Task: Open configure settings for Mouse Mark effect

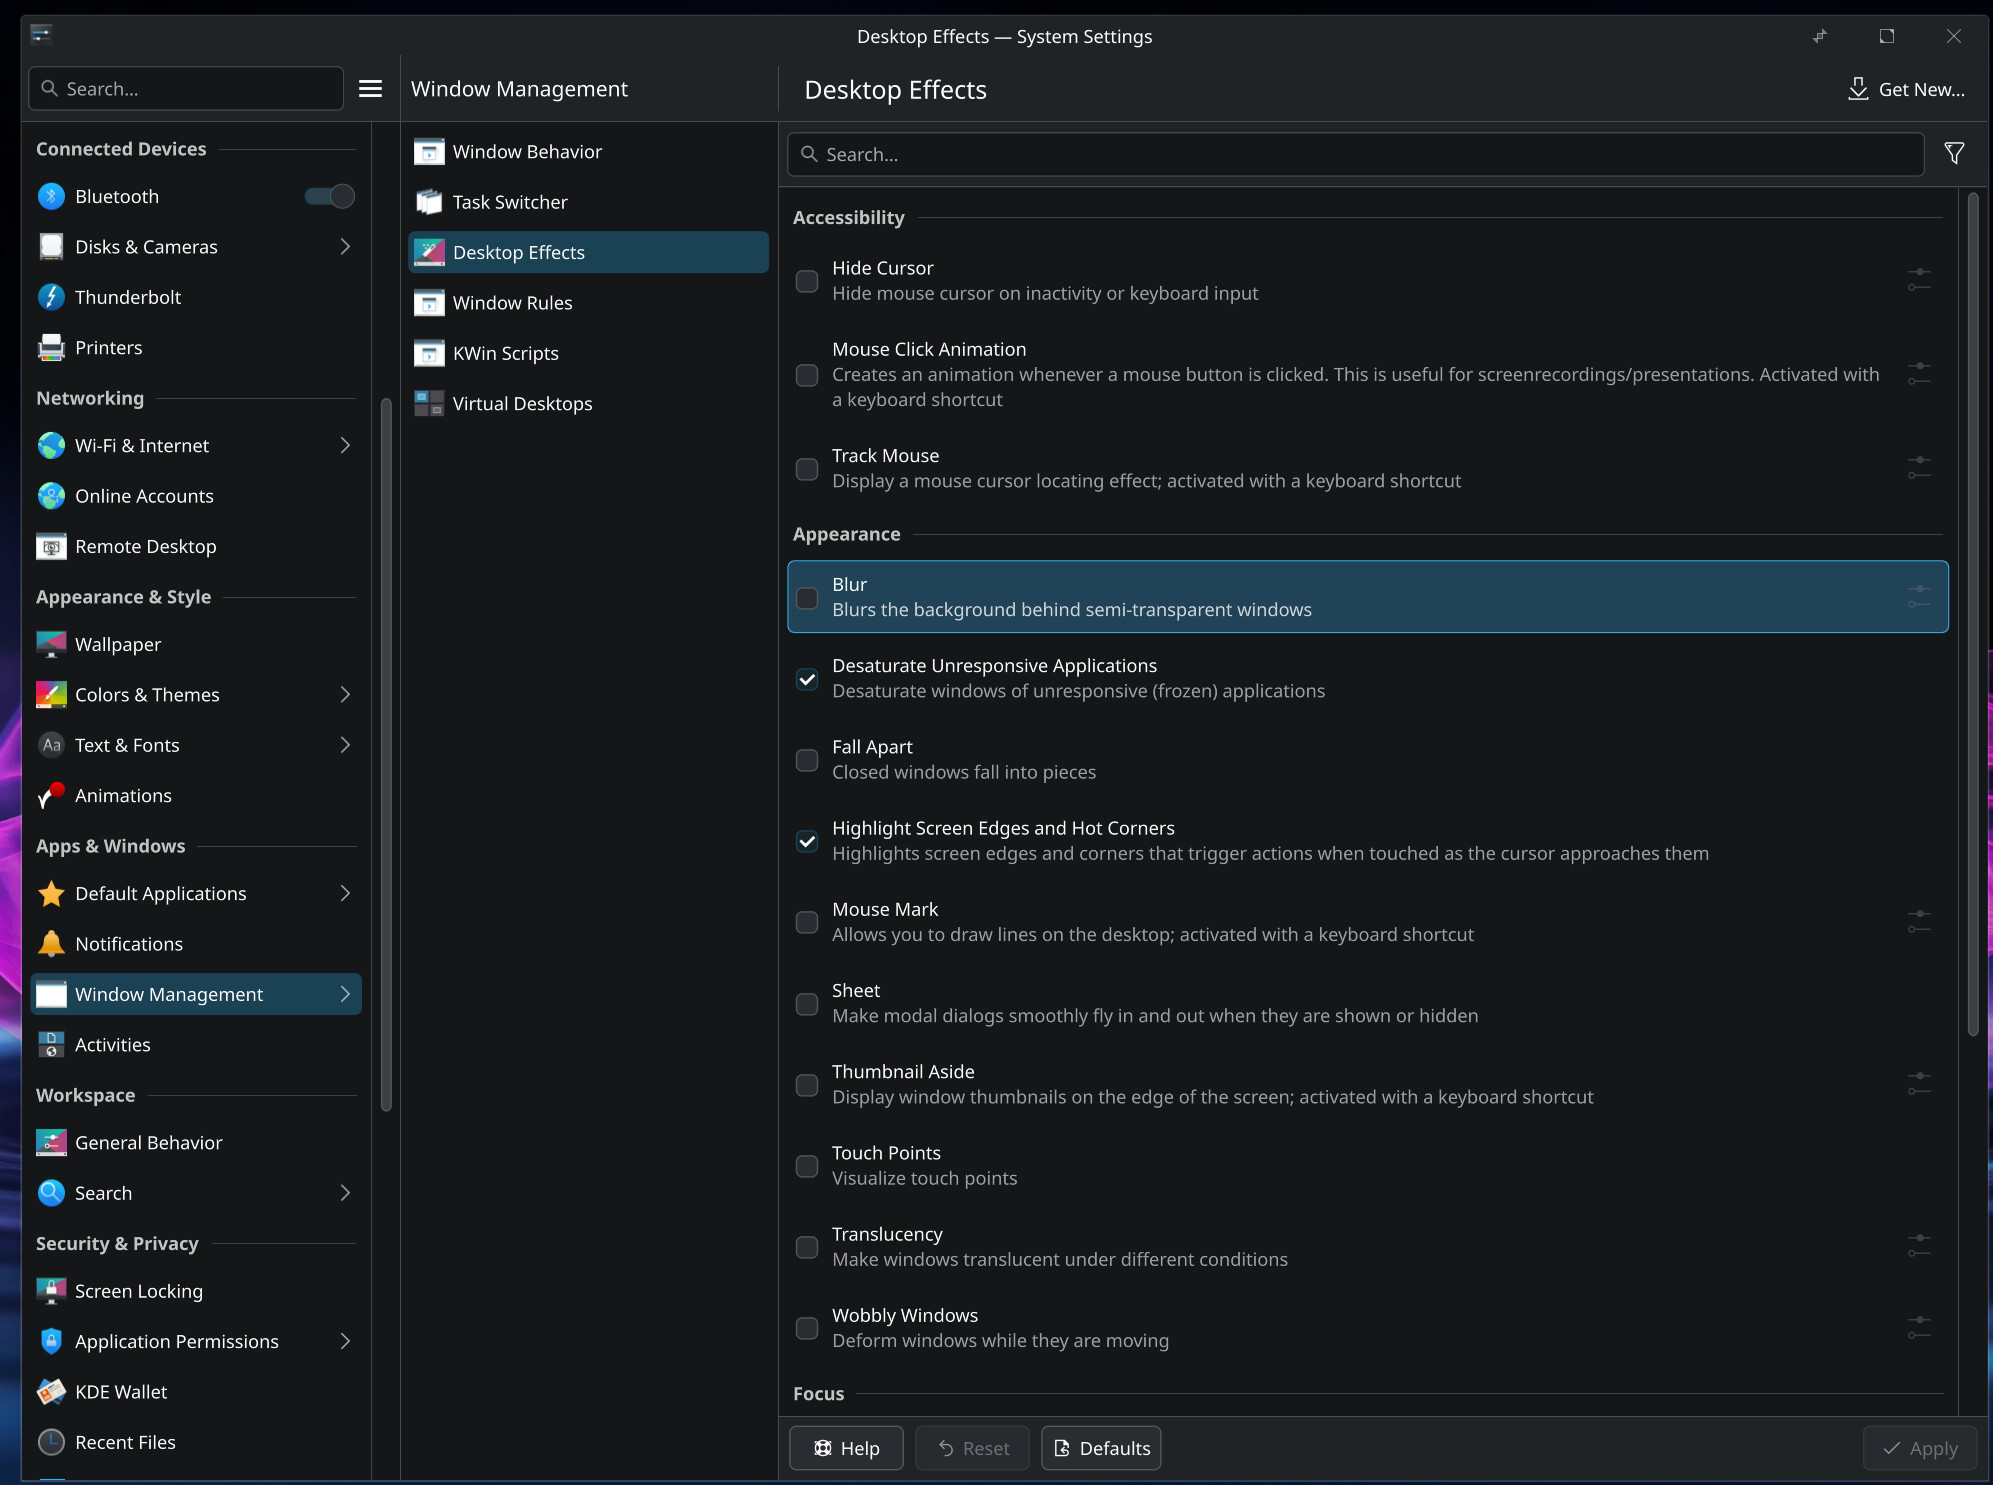Action: pos(1918,921)
